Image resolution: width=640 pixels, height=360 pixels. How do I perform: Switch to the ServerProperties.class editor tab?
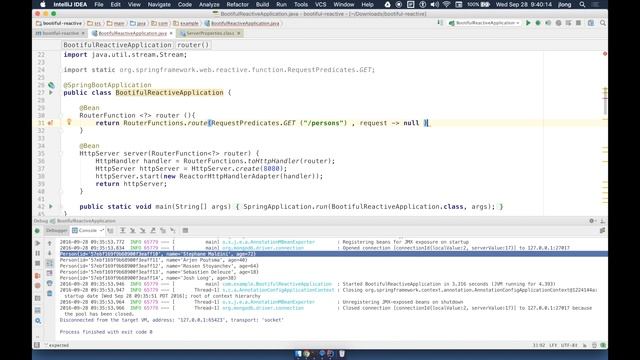pyautogui.click(x=210, y=33)
